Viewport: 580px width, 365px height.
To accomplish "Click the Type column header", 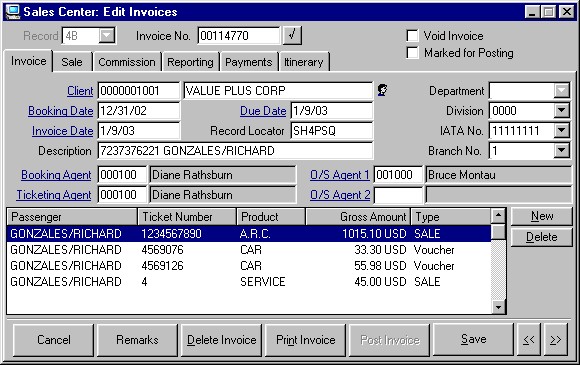I will 451,217.
